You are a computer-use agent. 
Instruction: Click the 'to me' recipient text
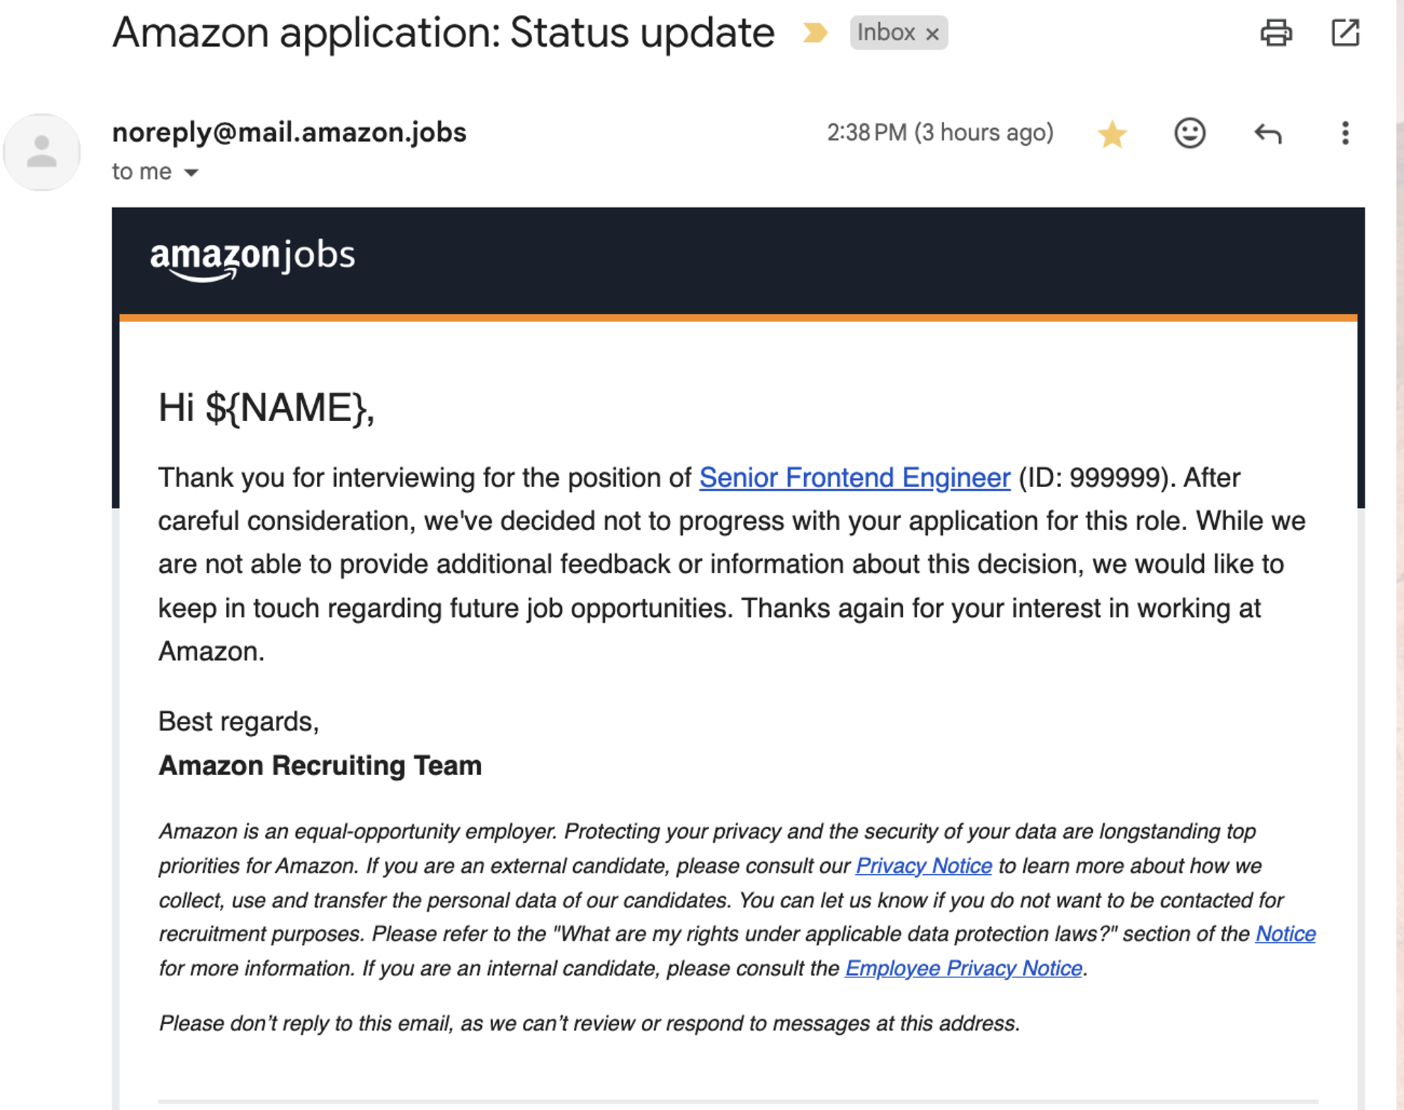pyautogui.click(x=142, y=172)
